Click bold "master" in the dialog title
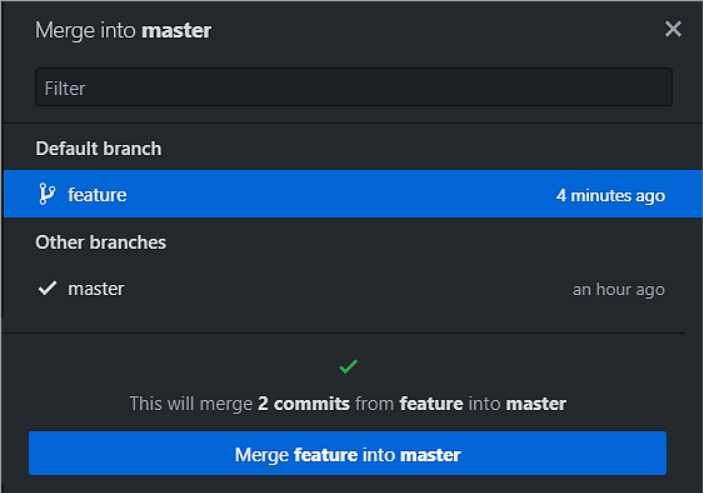The height and width of the screenshot is (493, 703). [177, 30]
